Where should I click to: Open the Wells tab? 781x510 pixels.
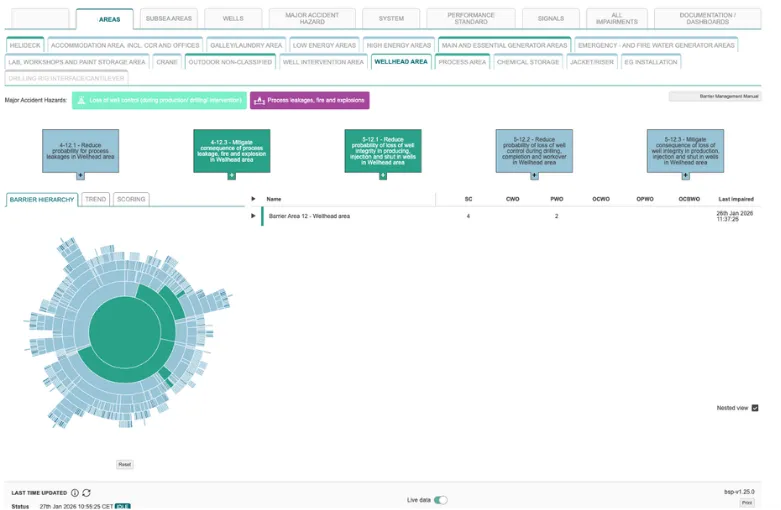pyautogui.click(x=233, y=18)
